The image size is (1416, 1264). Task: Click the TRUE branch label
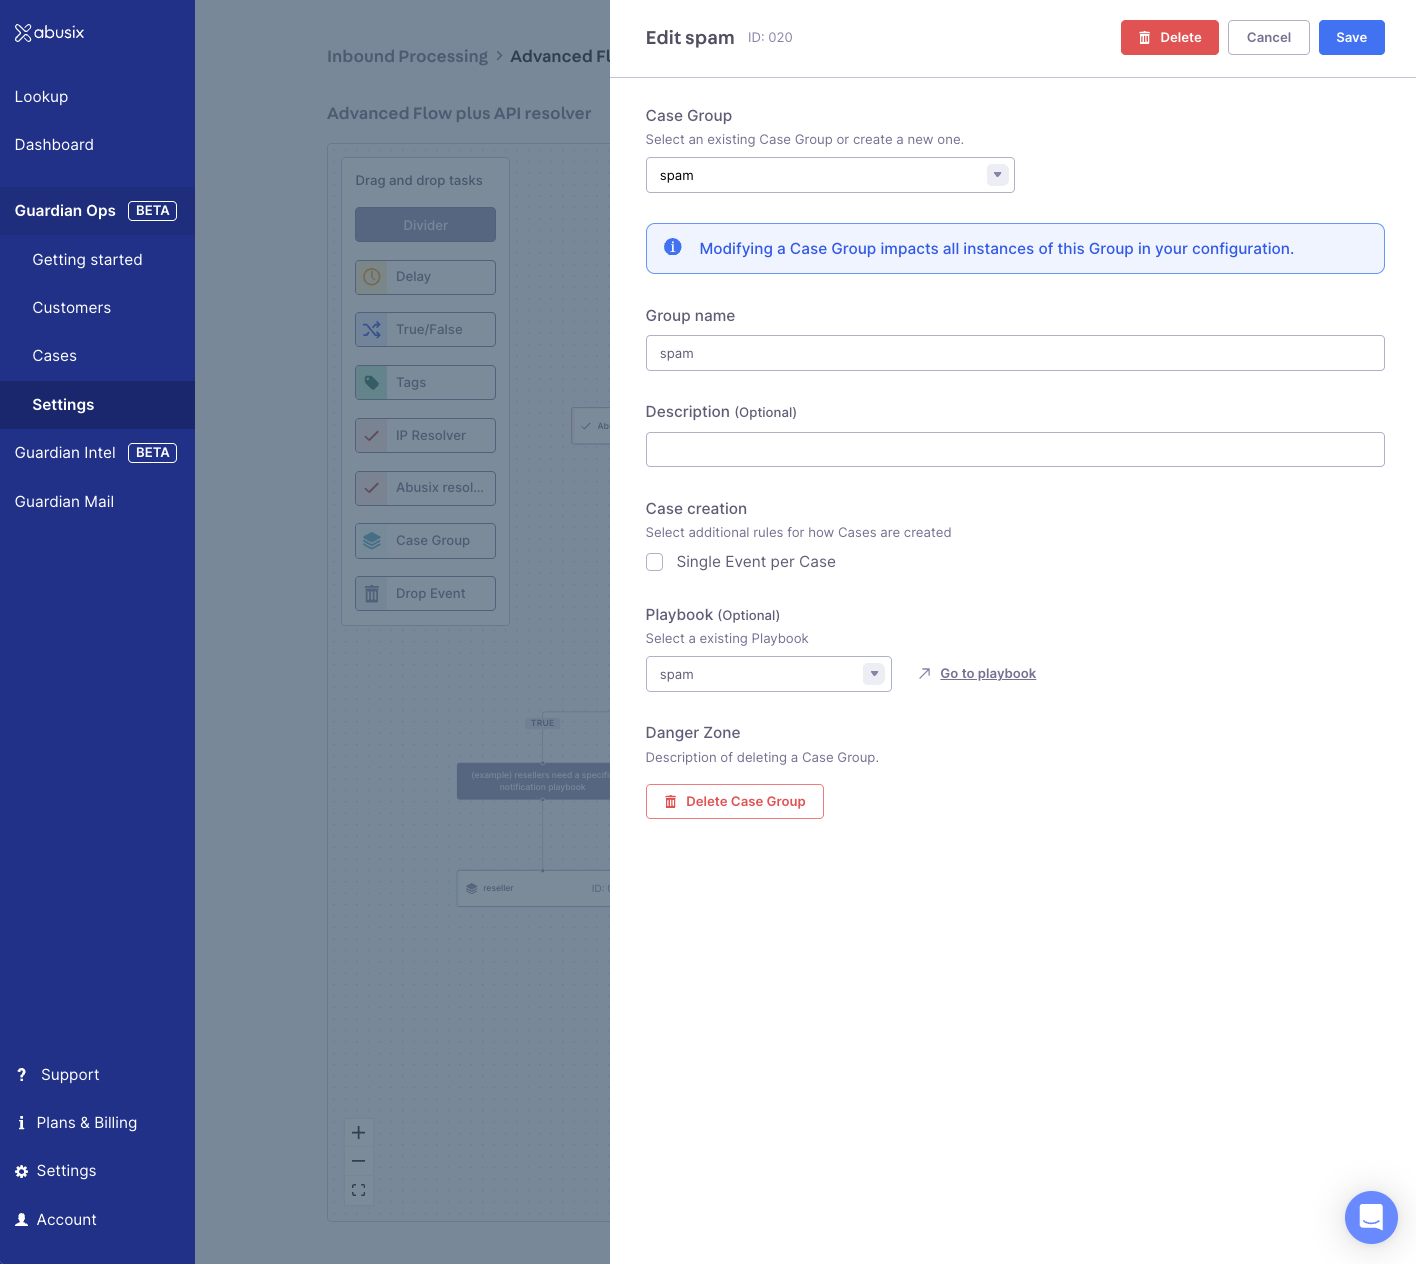(x=543, y=723)
